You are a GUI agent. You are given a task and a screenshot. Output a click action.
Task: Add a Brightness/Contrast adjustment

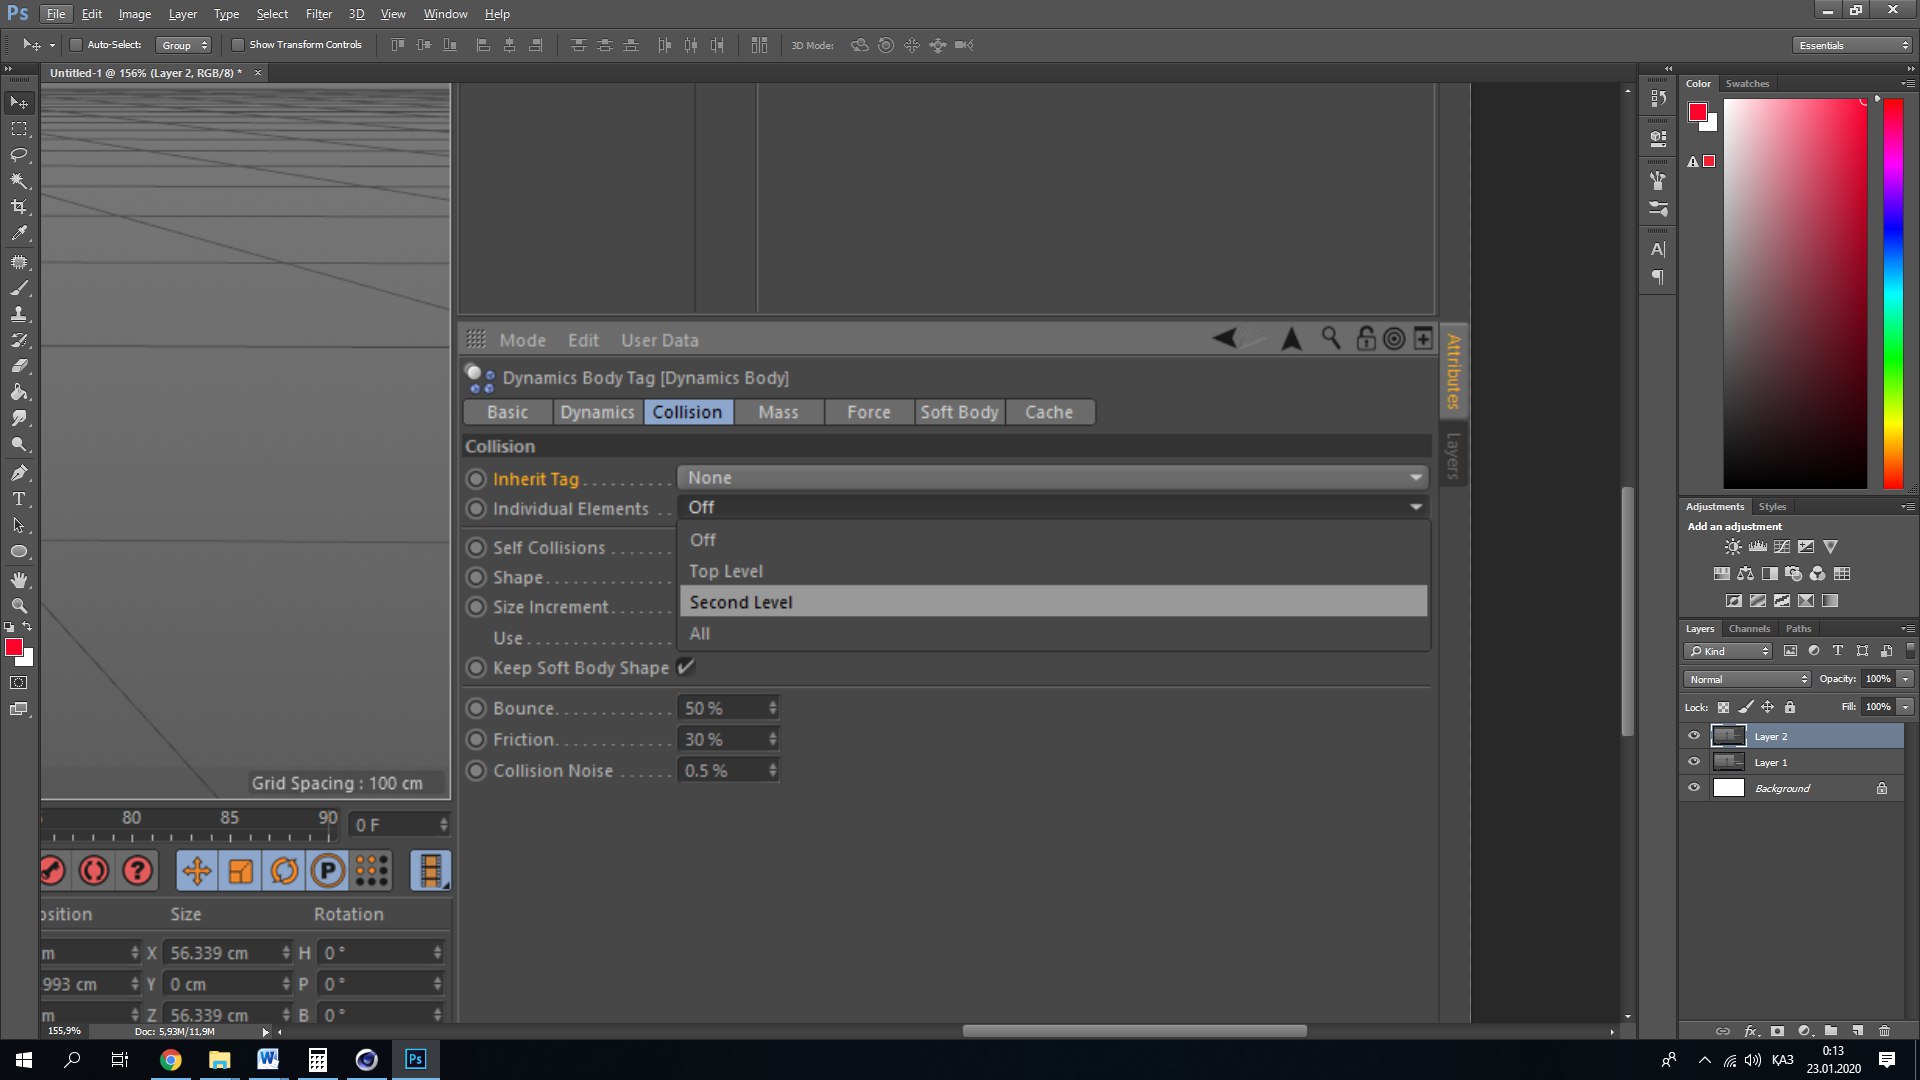click(1733, 547)
